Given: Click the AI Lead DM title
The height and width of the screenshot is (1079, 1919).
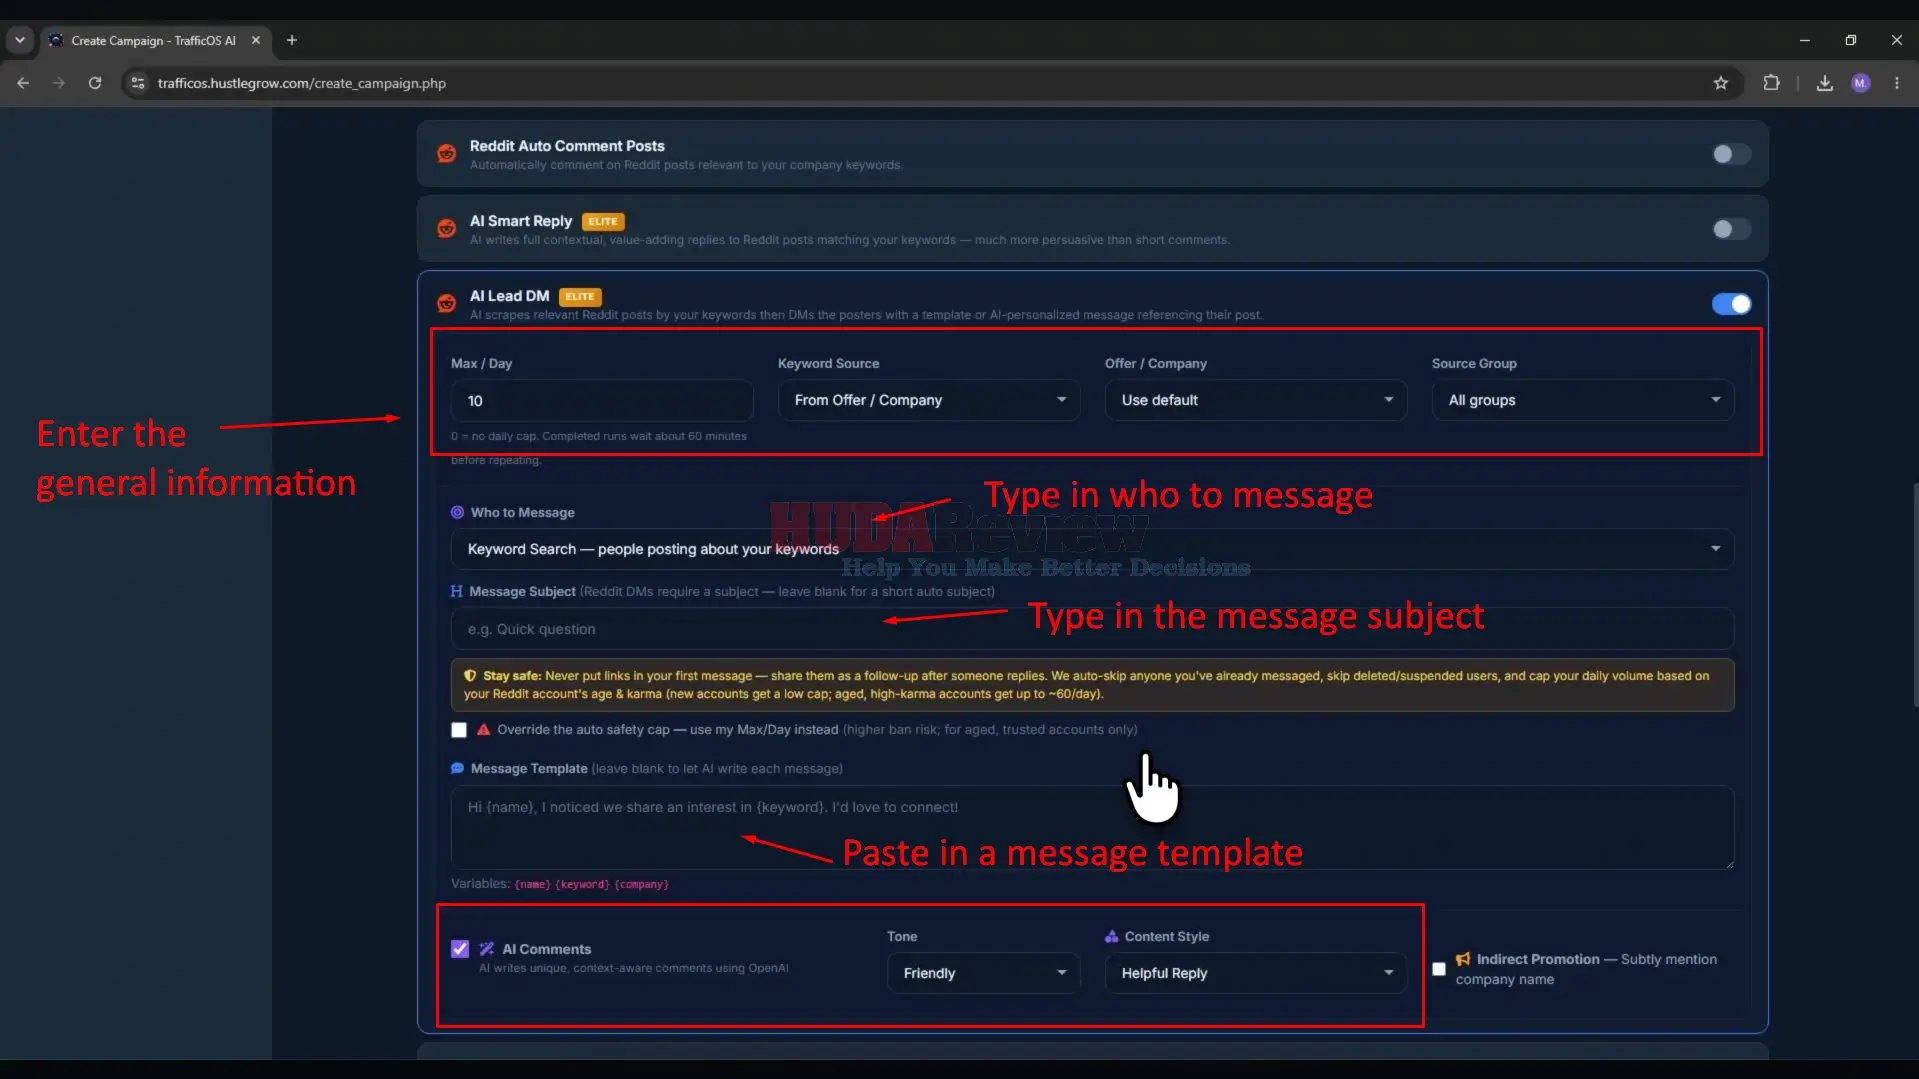Looking at the screenshot, I should (x=510, y=296).
